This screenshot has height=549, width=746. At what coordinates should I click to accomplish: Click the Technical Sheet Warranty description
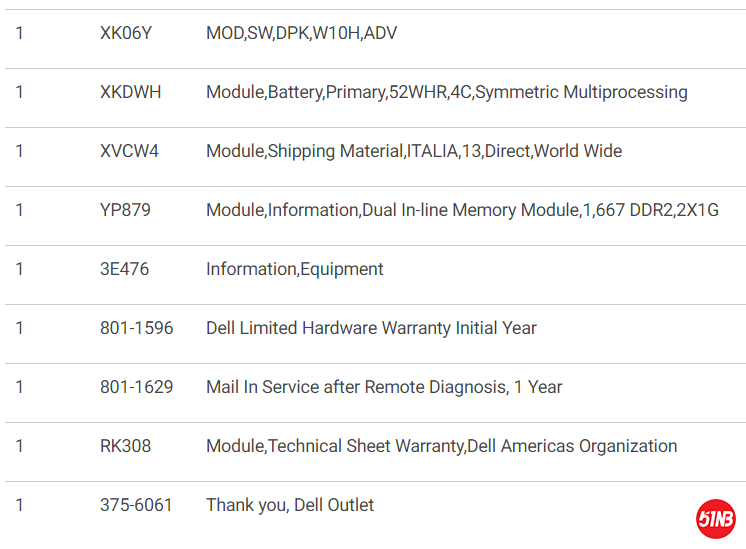[441, 446]
